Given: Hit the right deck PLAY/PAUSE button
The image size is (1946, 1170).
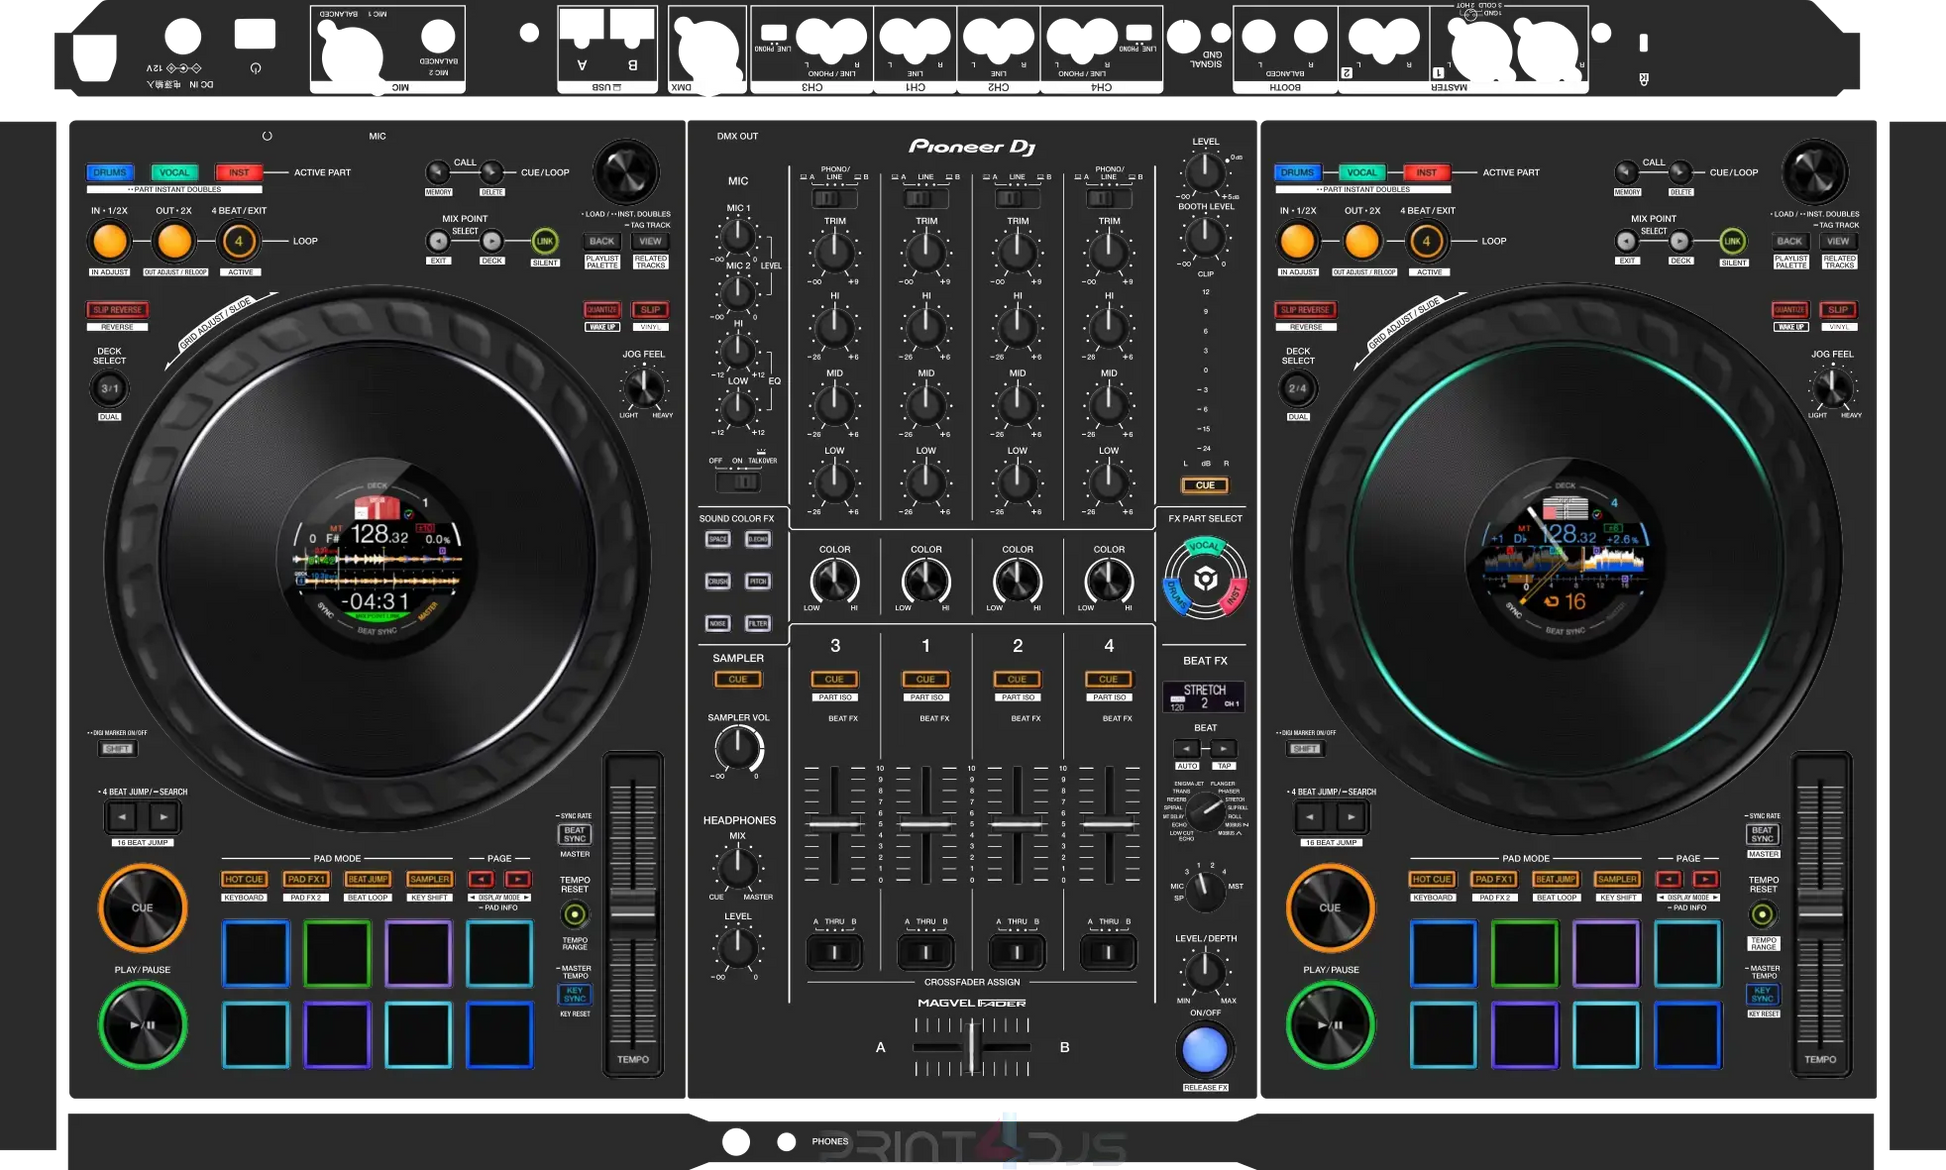Looking at the screenshot, I should click(1329, 1025).
